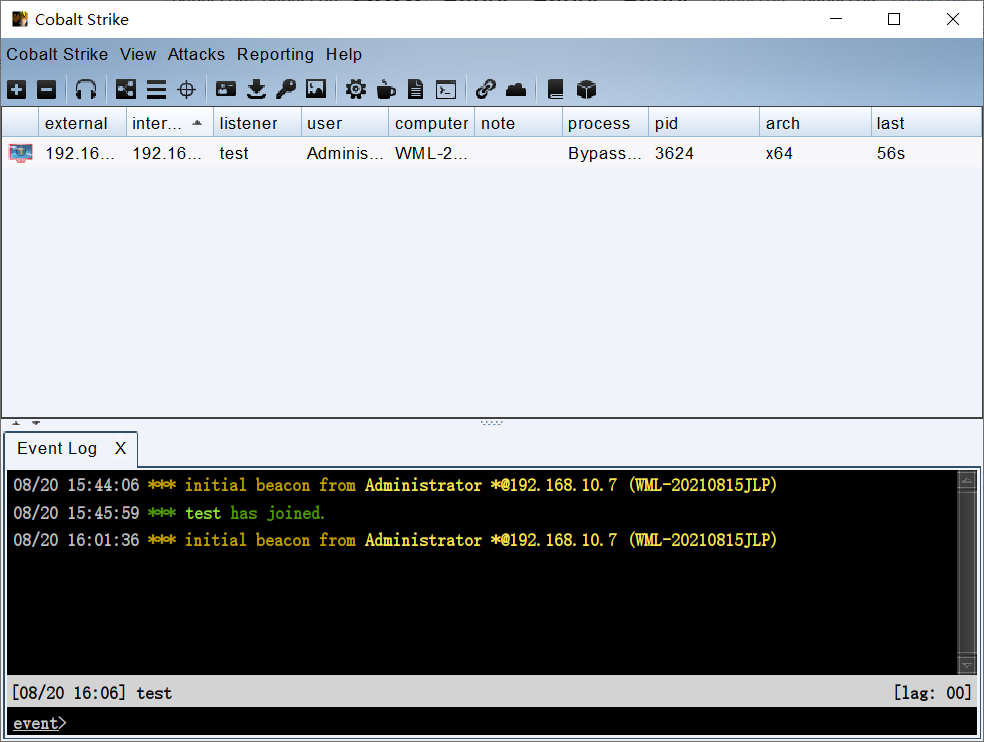984x742 pixels.
Task: Sort by the user column header
Action: click(x=345, y=123)
